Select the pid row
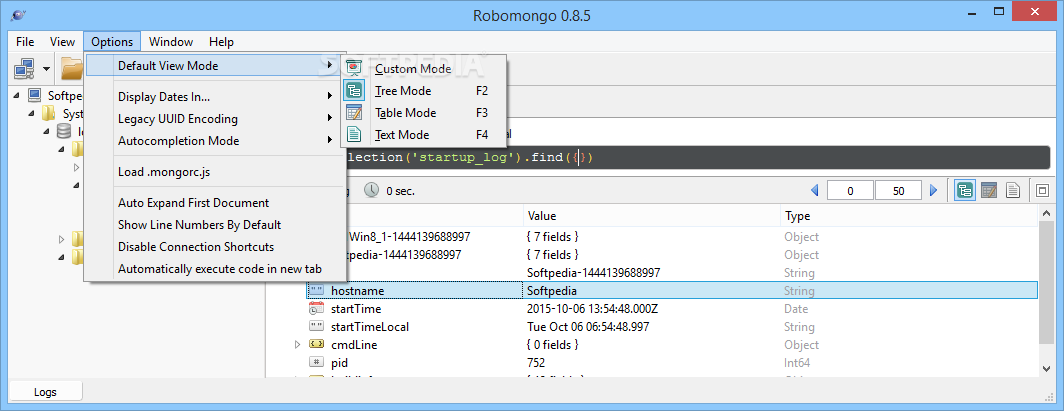This screenshot has width=1064, height=411. 672,363
